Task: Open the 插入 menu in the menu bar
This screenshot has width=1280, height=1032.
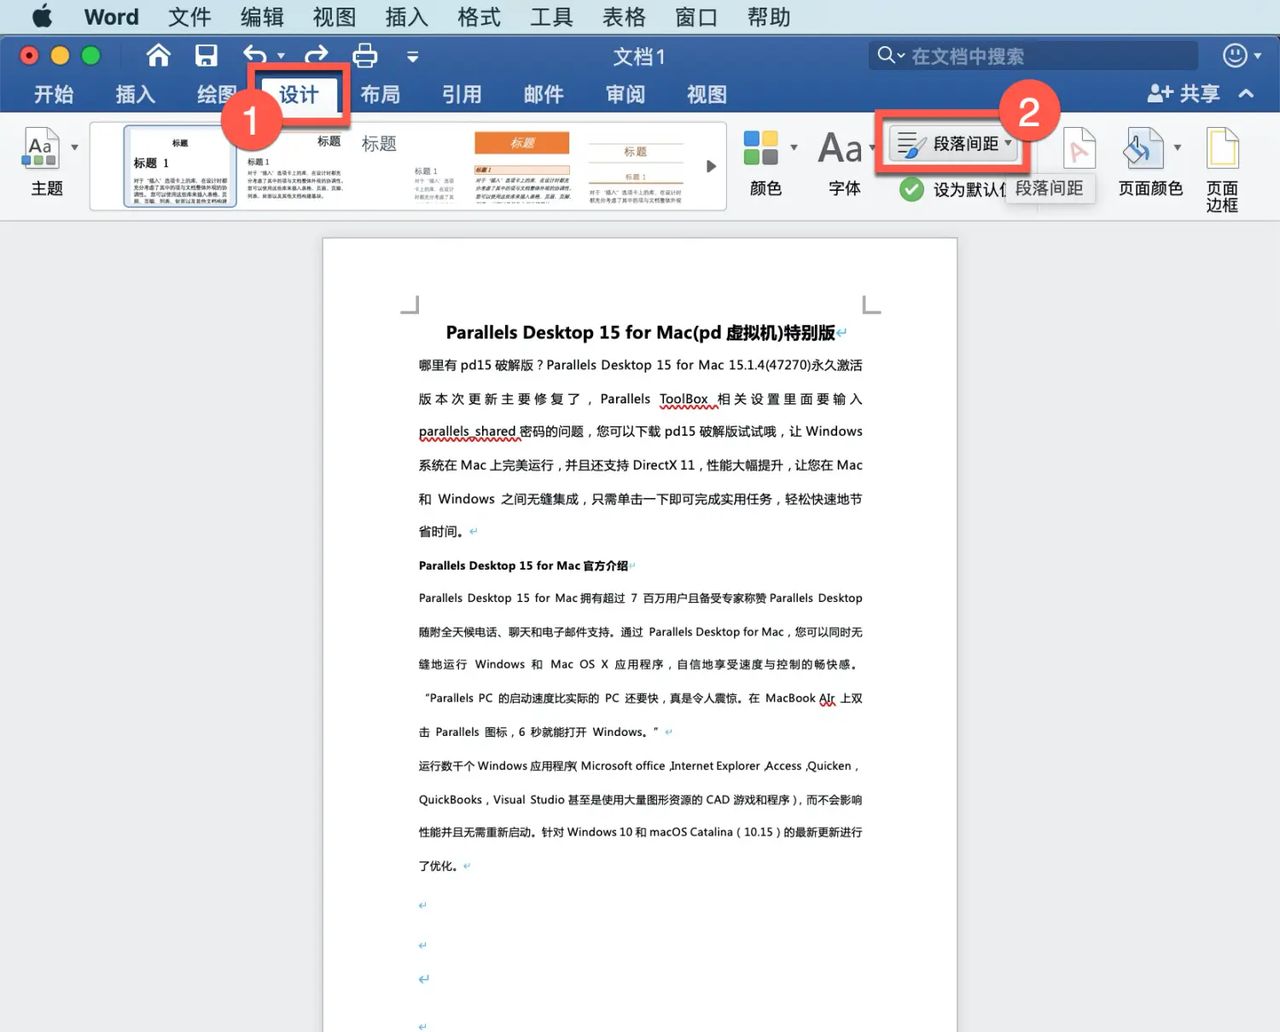Action: [406, 17]
